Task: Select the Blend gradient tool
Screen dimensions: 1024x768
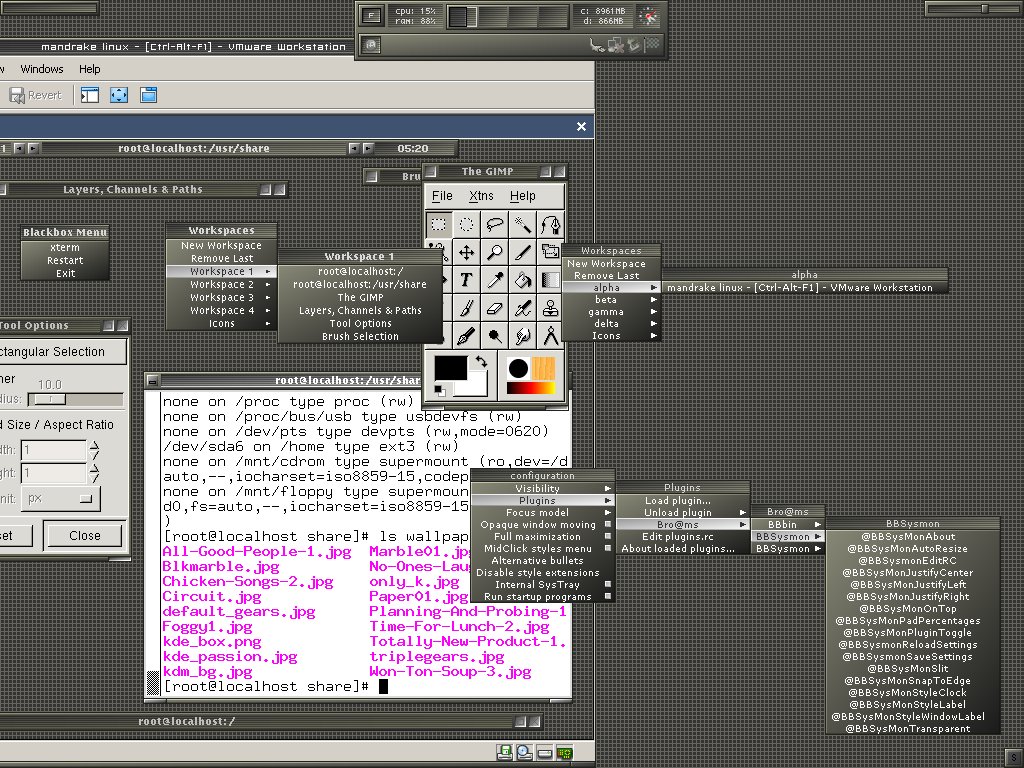Action: [551, 281]
